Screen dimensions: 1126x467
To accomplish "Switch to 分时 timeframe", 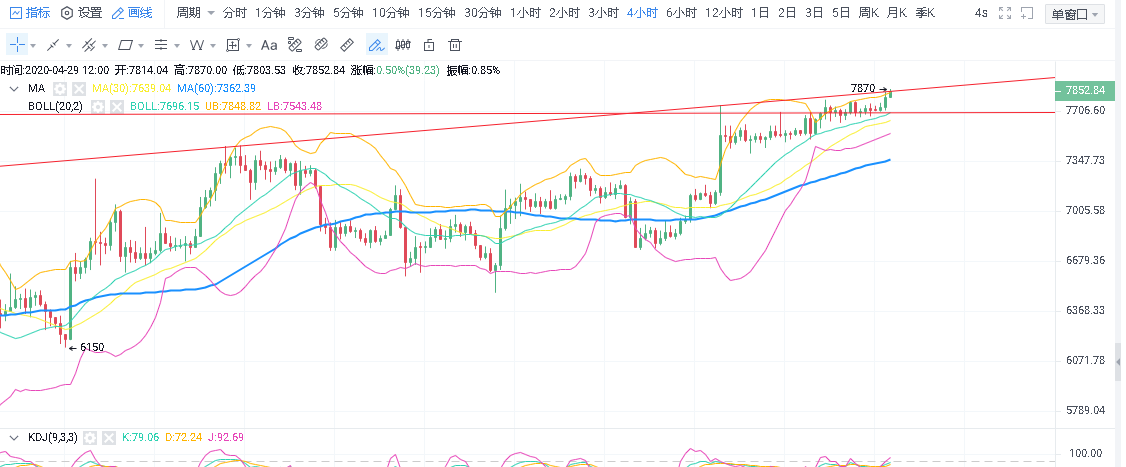I will tap(234, 12).
